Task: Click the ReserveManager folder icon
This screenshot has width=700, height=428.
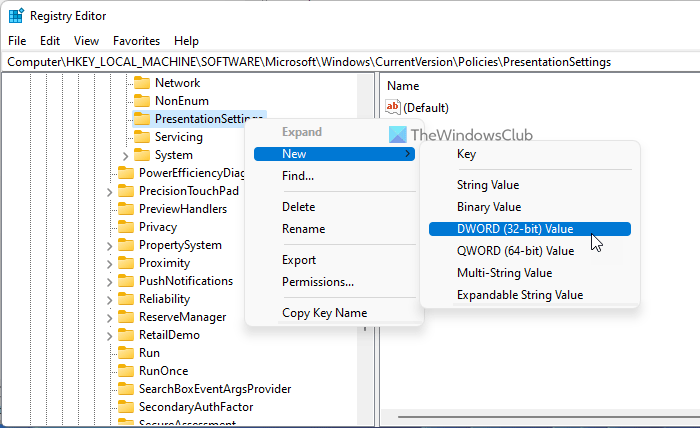Action: click(x=126, y=316)
